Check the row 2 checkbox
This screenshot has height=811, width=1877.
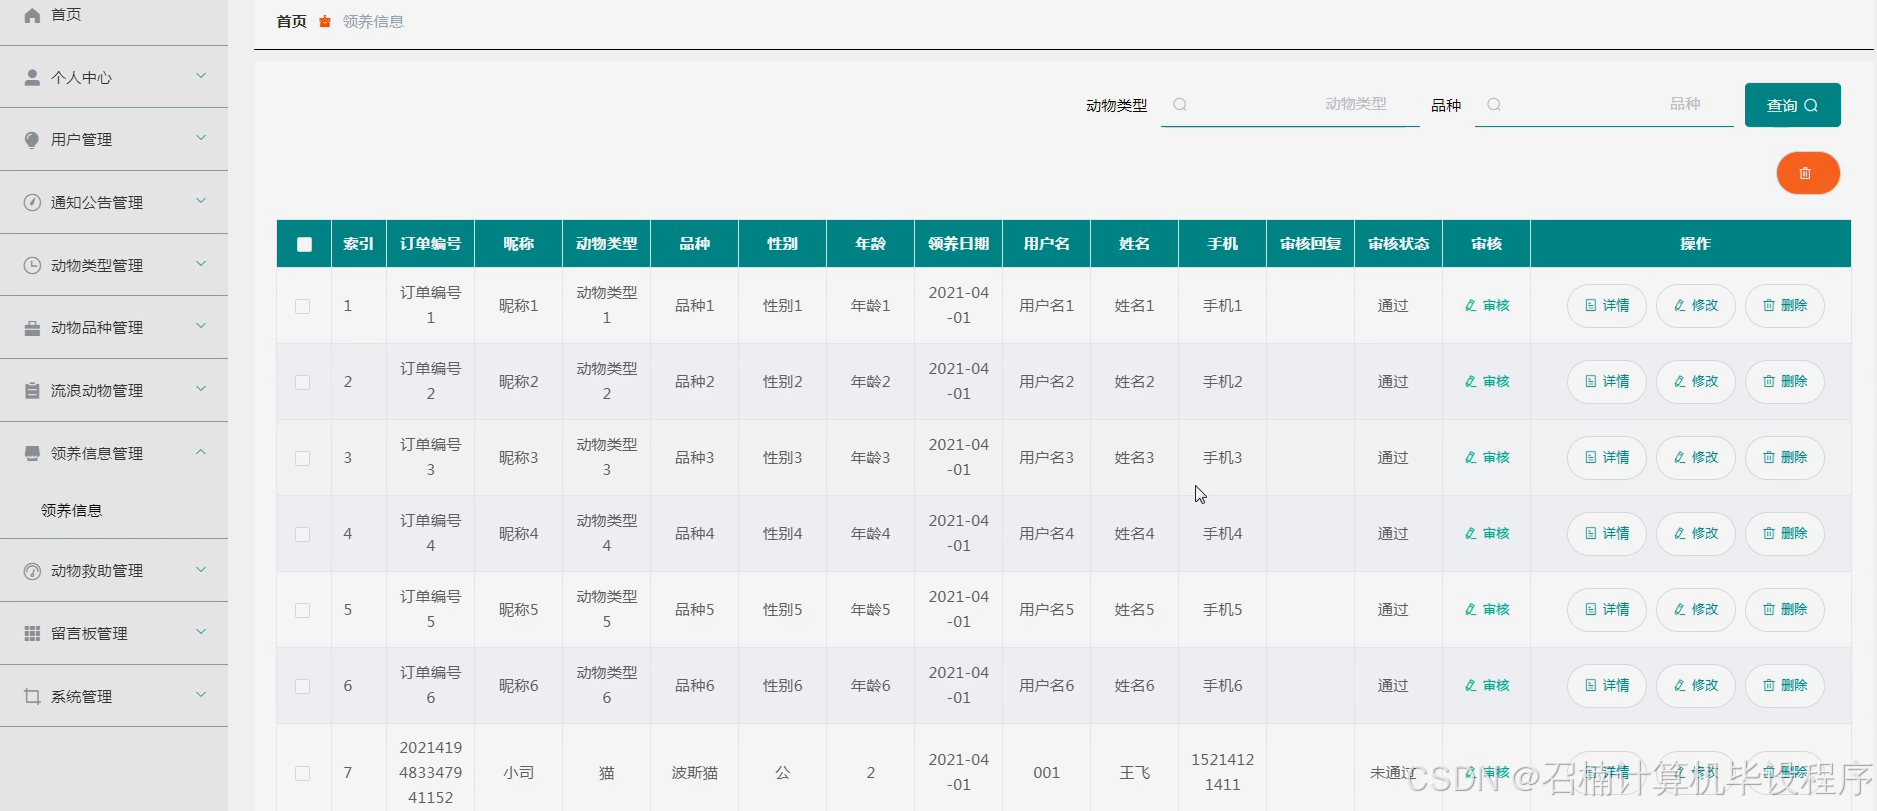point(302,383)
